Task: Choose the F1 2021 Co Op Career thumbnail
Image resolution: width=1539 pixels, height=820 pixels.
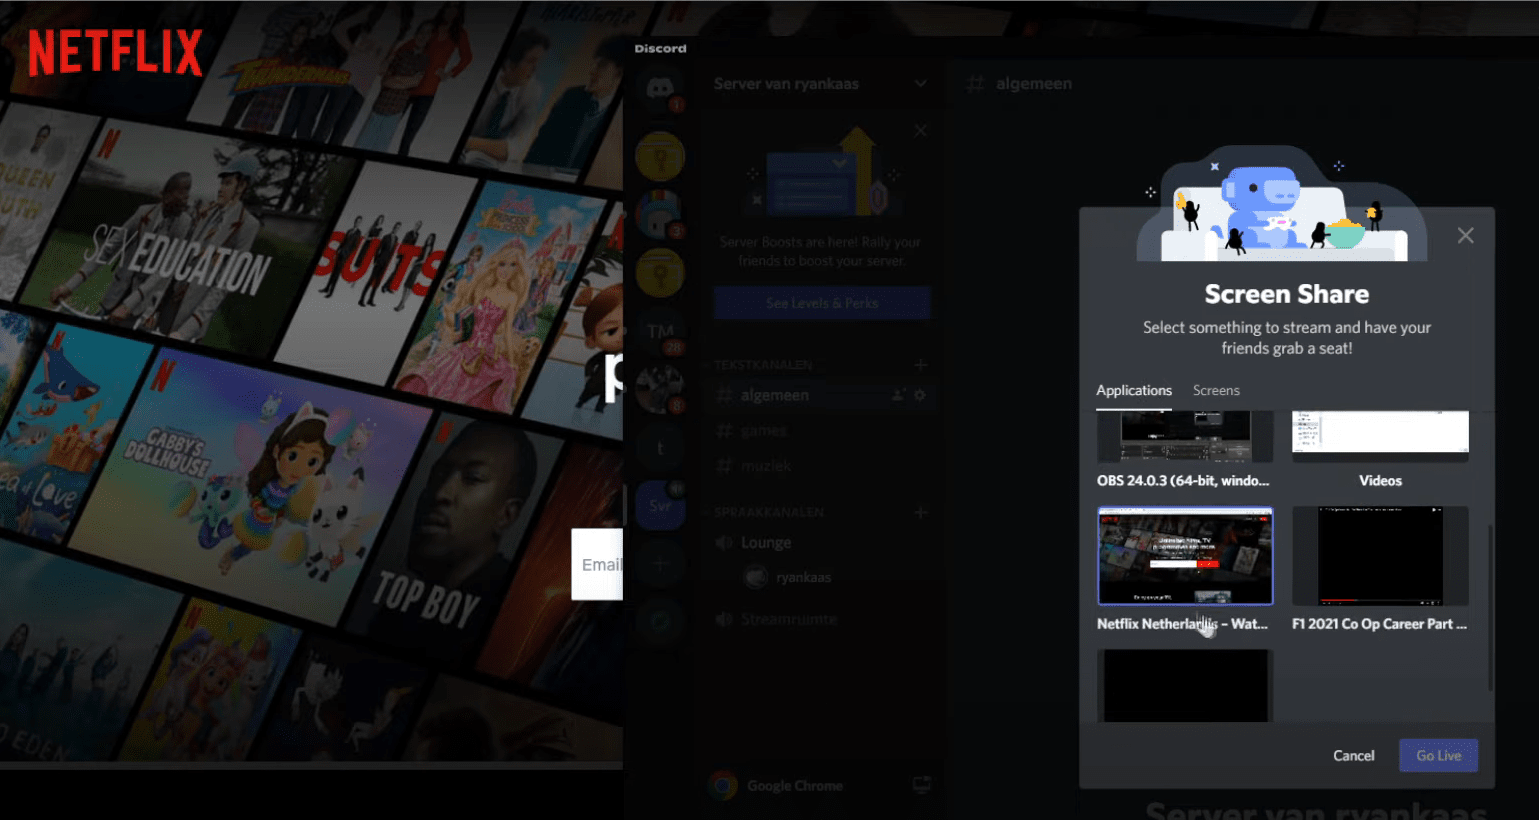Action: 1379,556
